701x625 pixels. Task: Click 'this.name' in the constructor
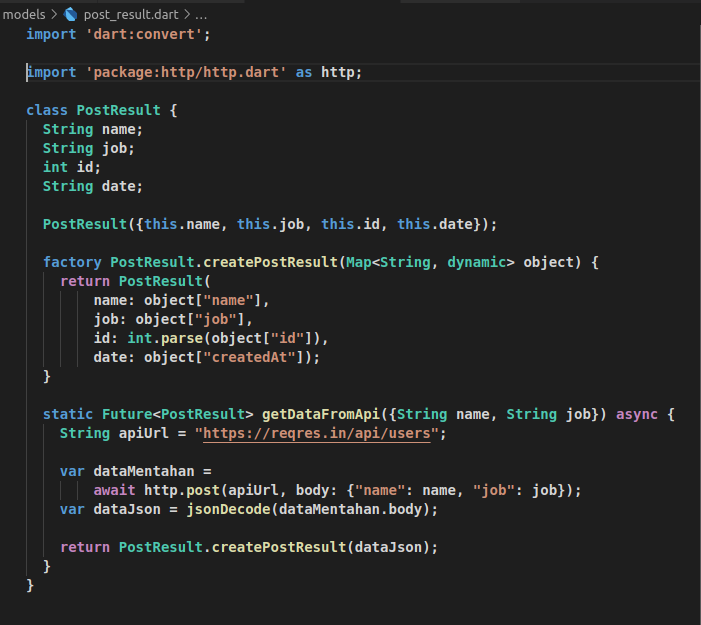click(x=182, y=224)
